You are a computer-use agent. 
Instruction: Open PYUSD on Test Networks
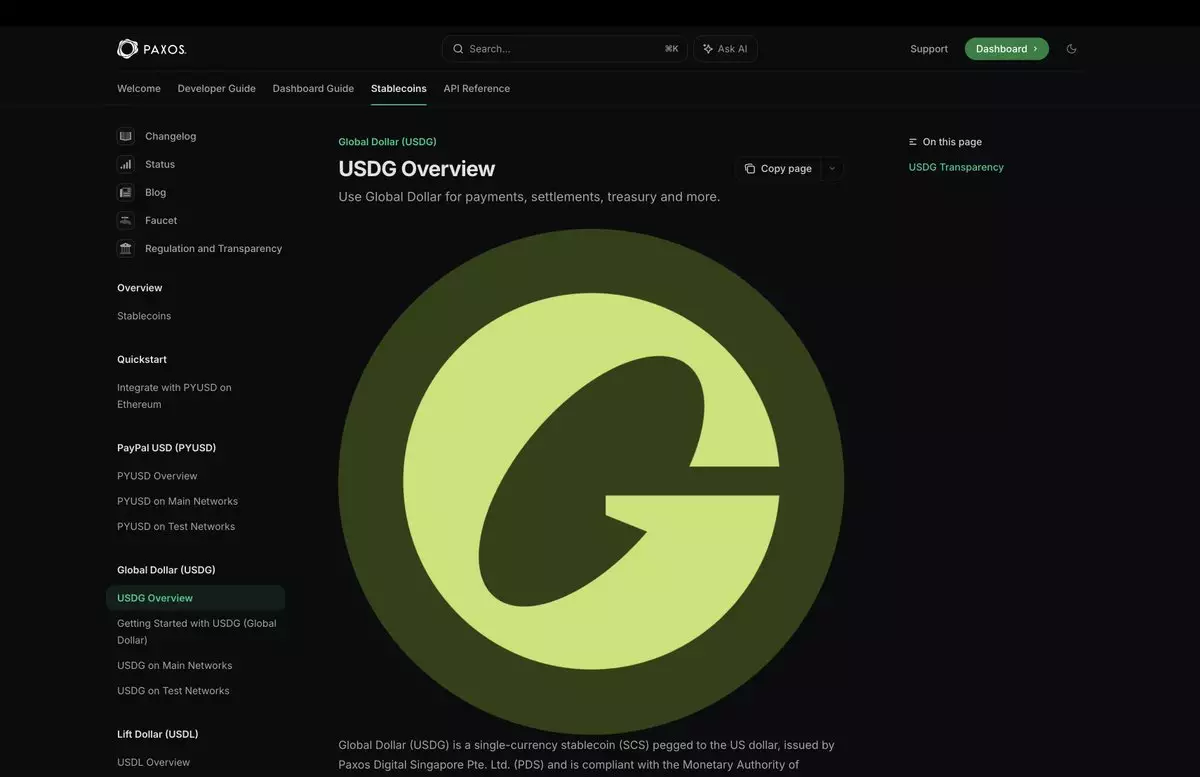tap(176, 526)
